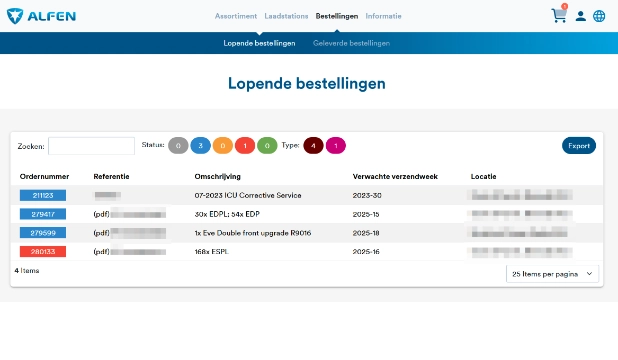Toggle the blue status filter showing 3
This screenshot has height=360, width=618.
click(200, 146)
